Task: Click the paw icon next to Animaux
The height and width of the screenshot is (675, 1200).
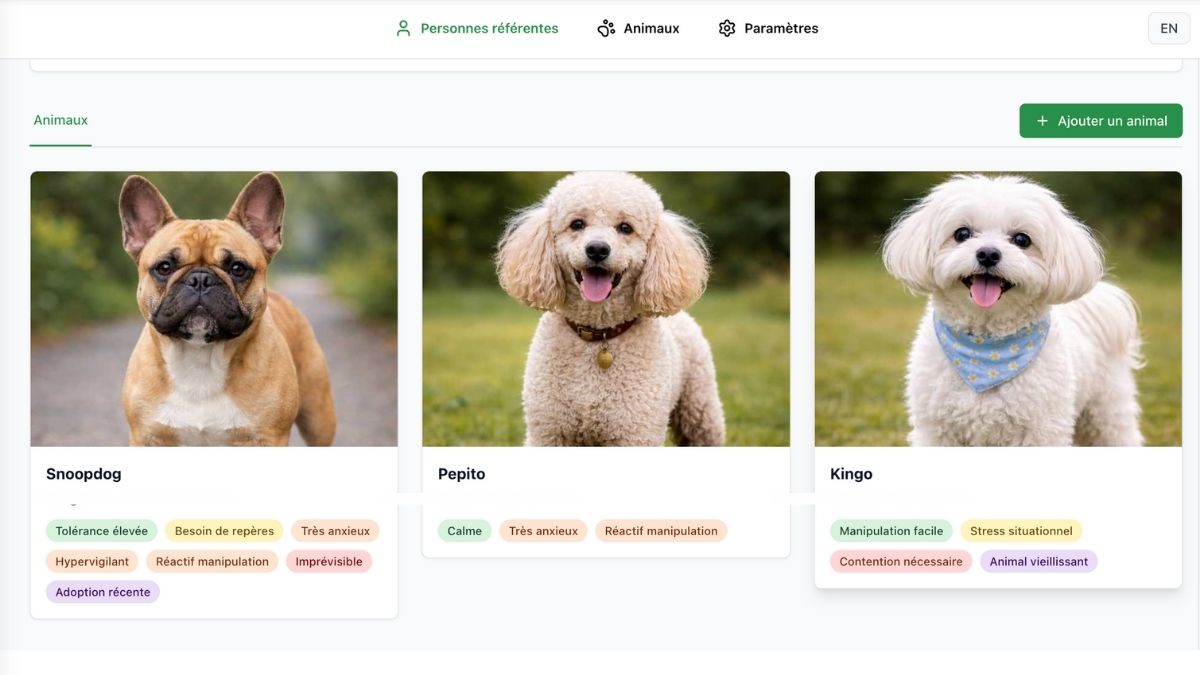Action: 606,28
